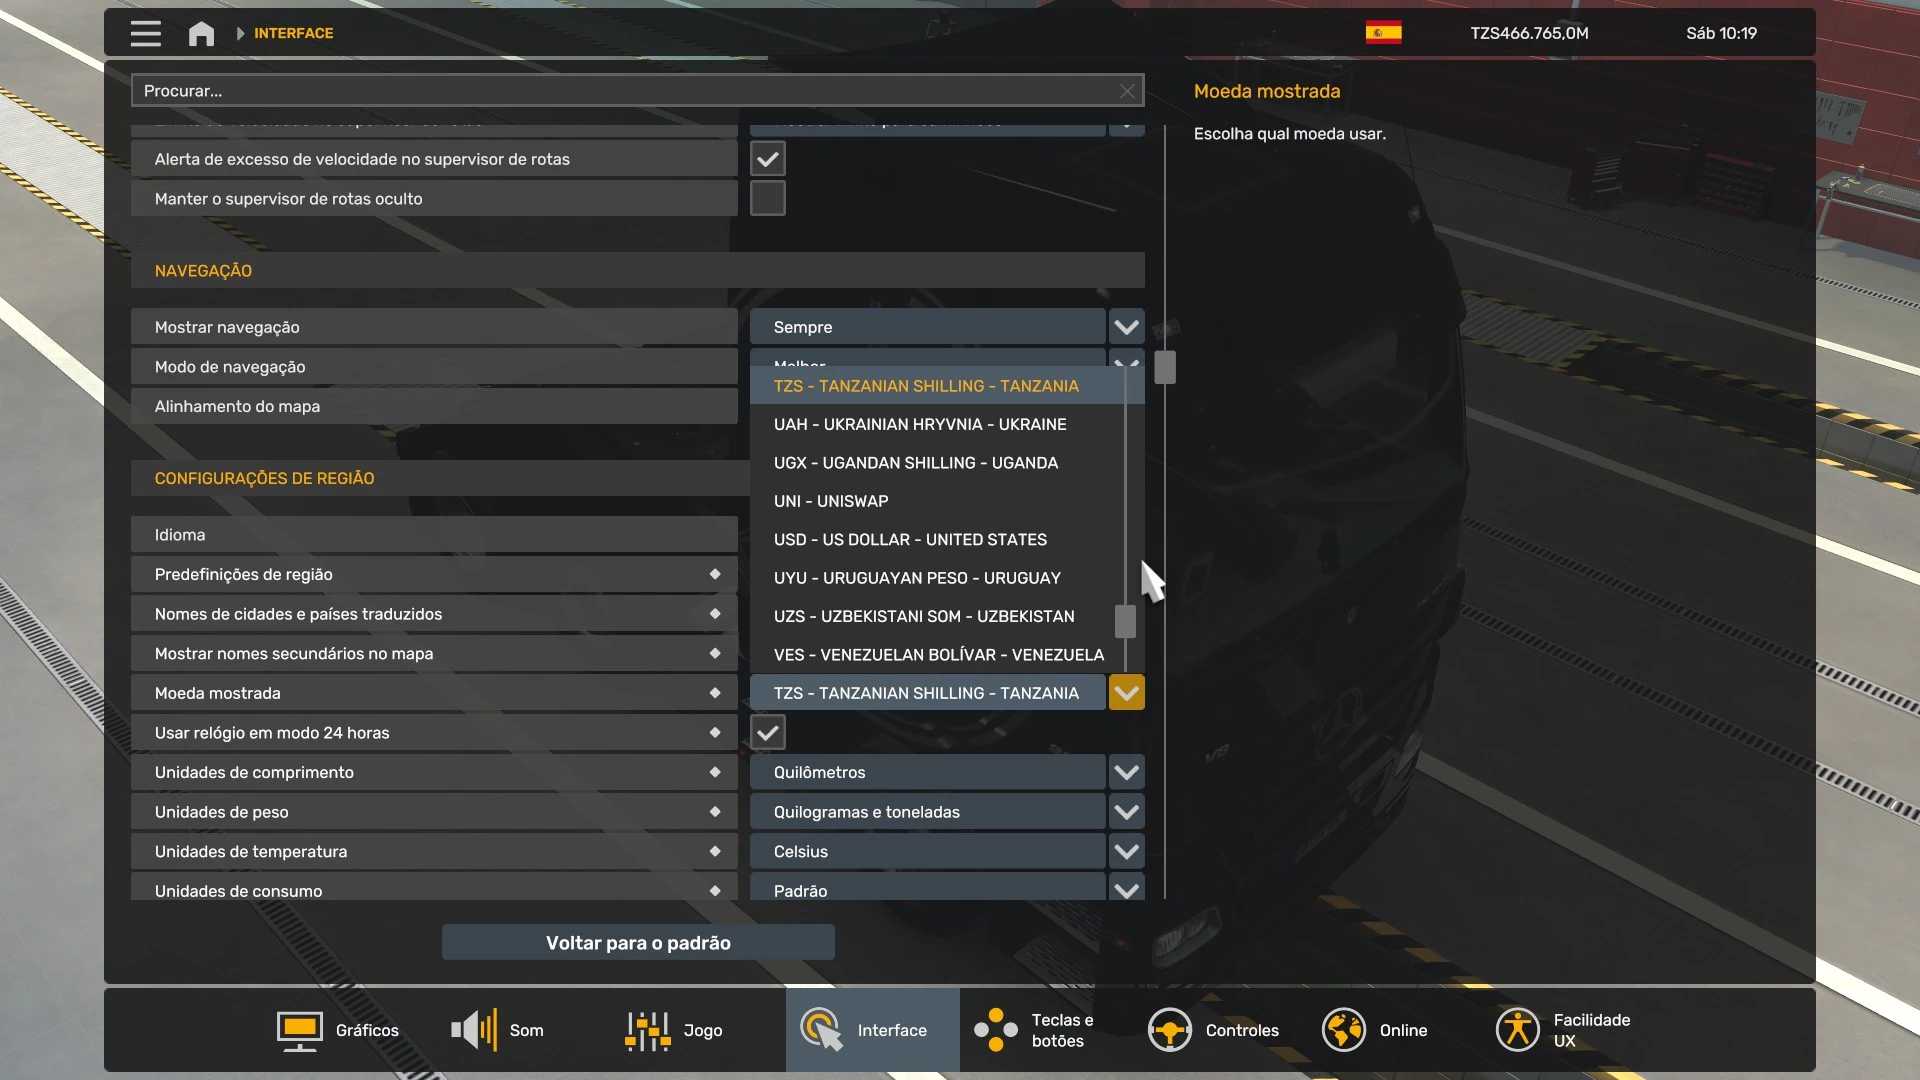Switch to Online settings tab

pyautogui.click(x=1375, y=1030)
